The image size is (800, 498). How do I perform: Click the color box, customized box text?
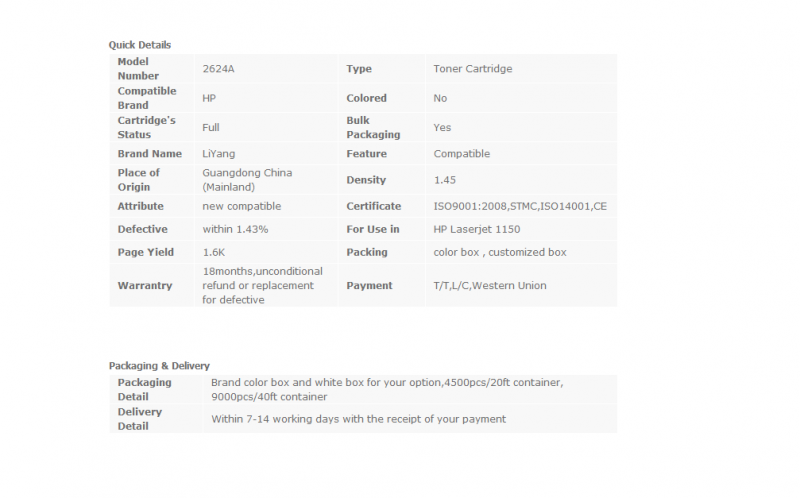(500, 252)
